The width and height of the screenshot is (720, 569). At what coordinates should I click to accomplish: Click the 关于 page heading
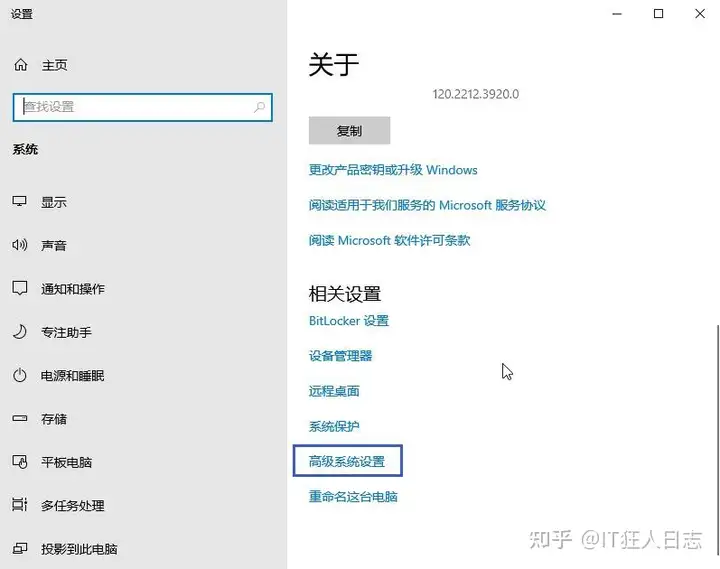334,64
